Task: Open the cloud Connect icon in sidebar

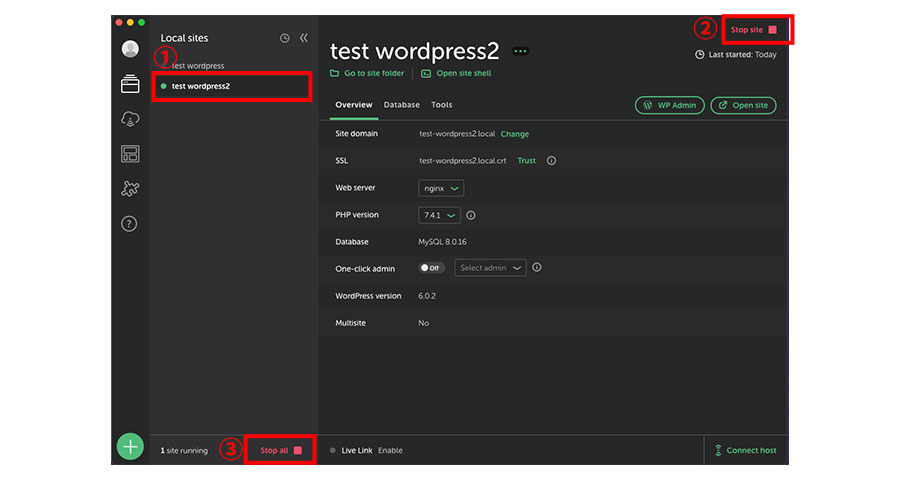Action: pyautogui.click(x=130, y=119)
